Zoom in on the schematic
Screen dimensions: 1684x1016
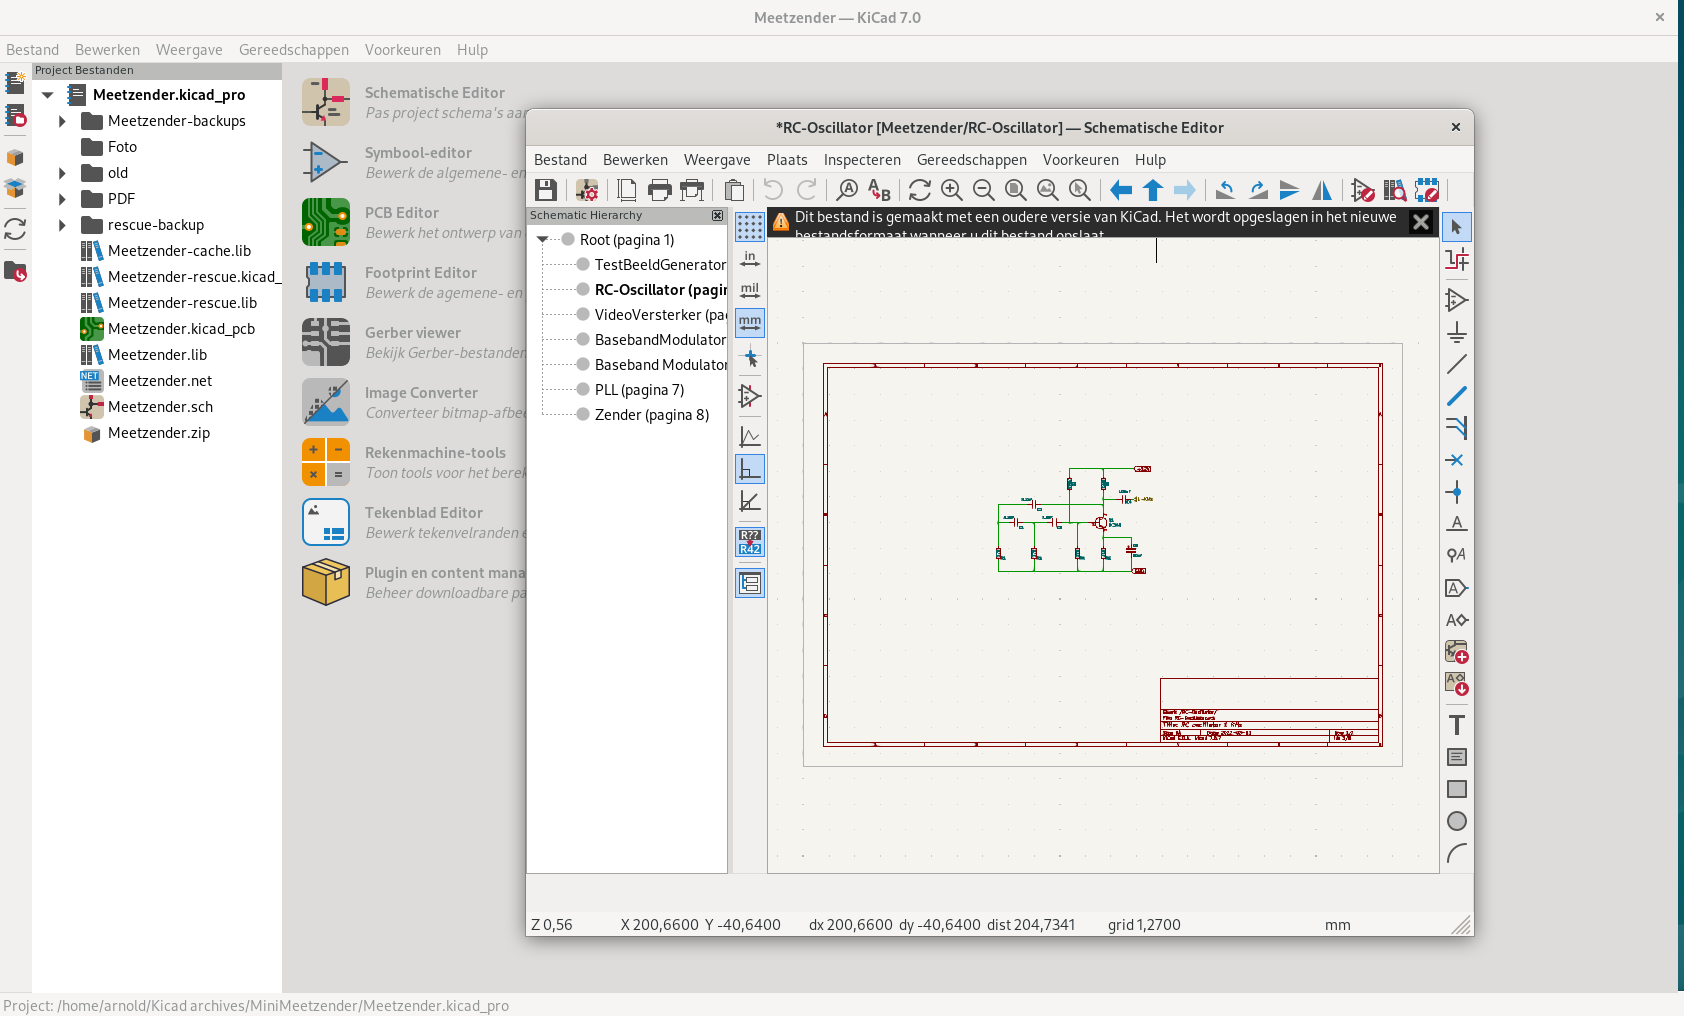click(x=952, y=190)
